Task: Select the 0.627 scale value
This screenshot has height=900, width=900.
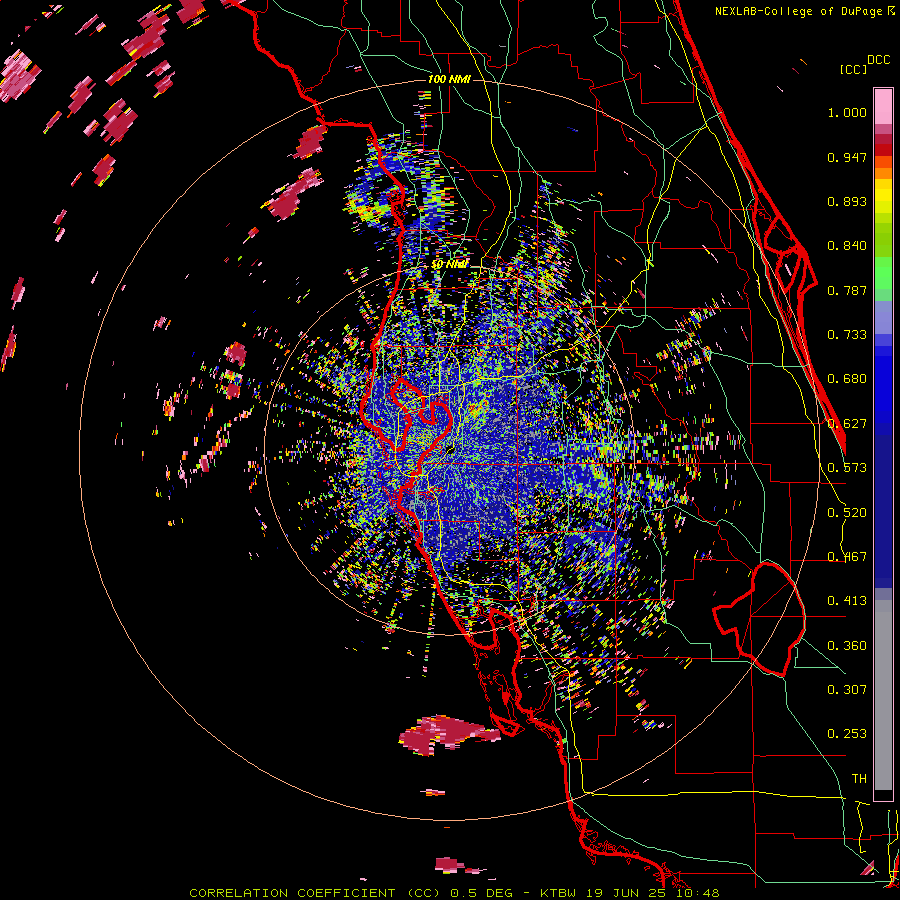Action: pos(847,424)
